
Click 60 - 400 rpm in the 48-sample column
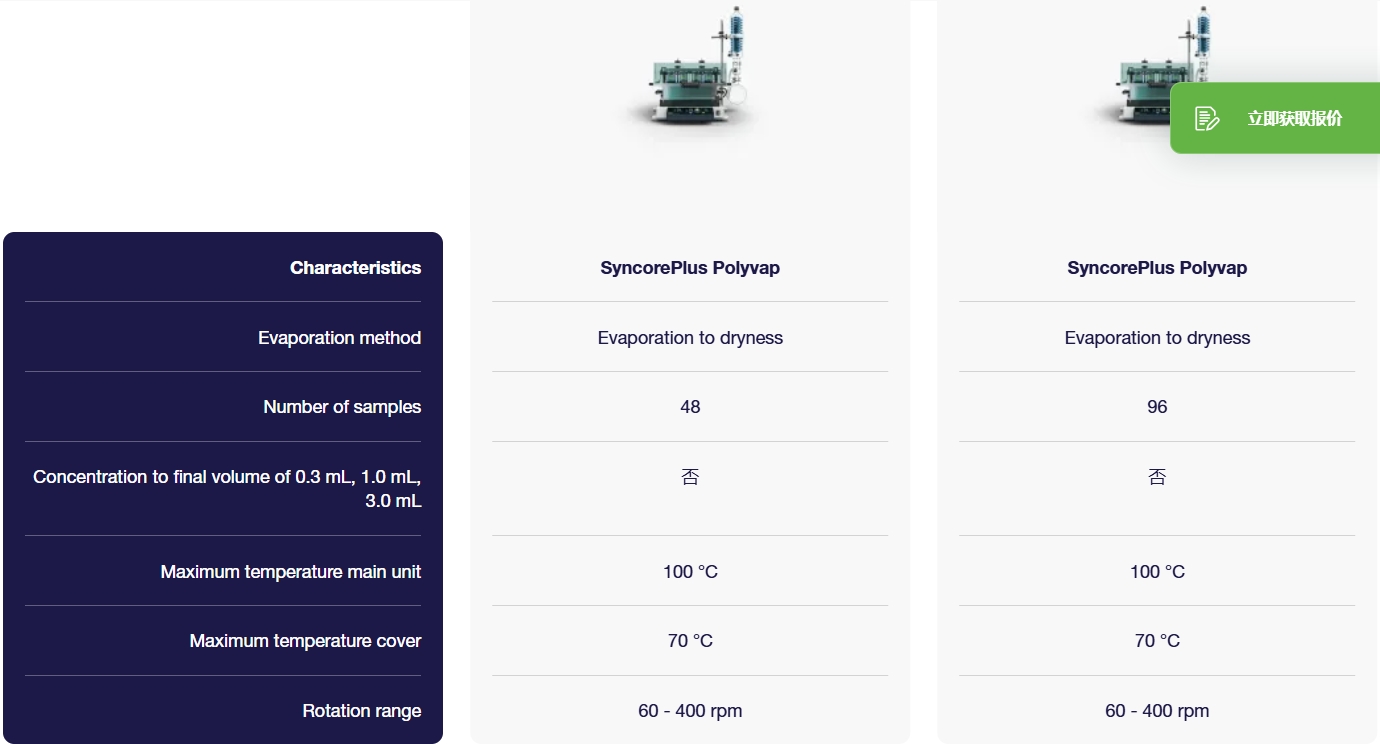point(690,711)
